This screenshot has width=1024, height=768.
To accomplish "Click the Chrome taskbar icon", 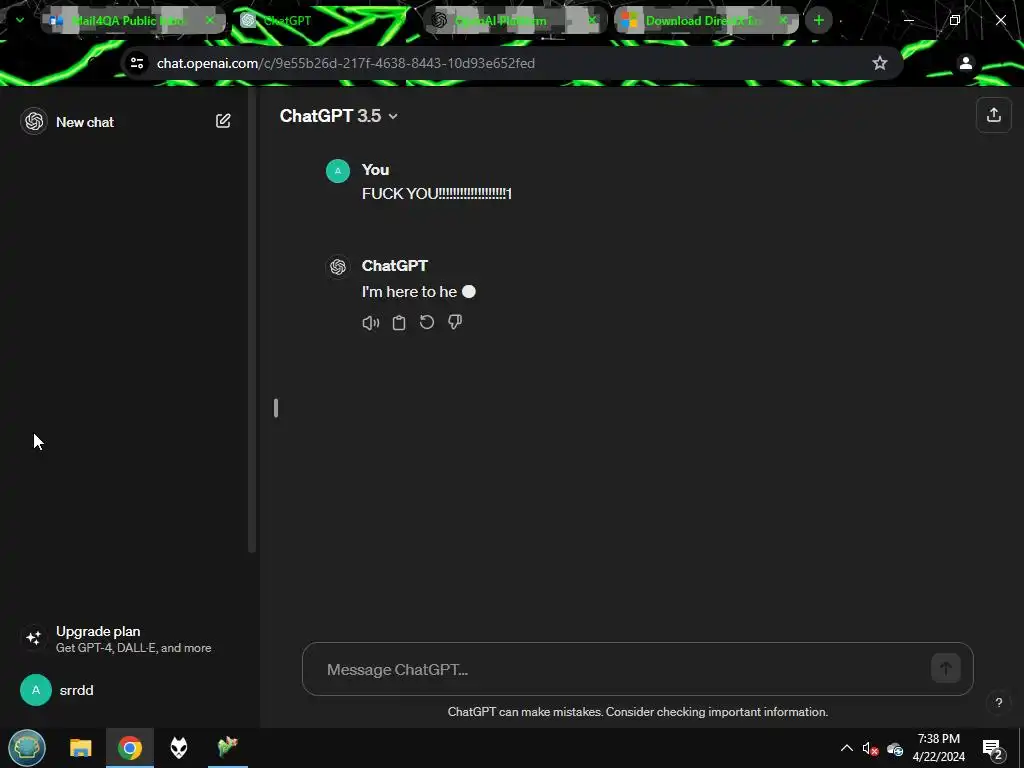I will point(130,748).
